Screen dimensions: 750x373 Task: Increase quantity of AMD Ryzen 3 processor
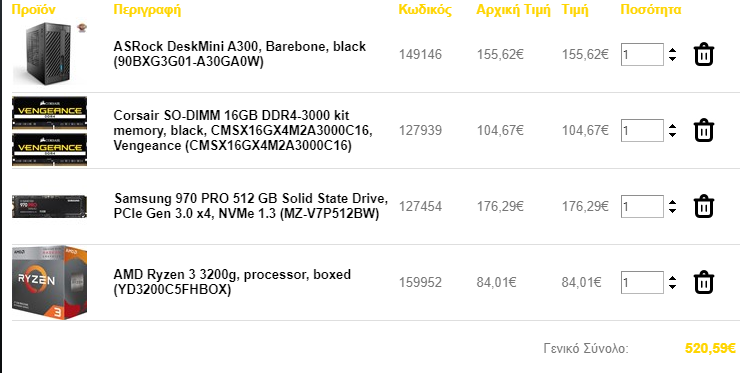pos(673,278)
